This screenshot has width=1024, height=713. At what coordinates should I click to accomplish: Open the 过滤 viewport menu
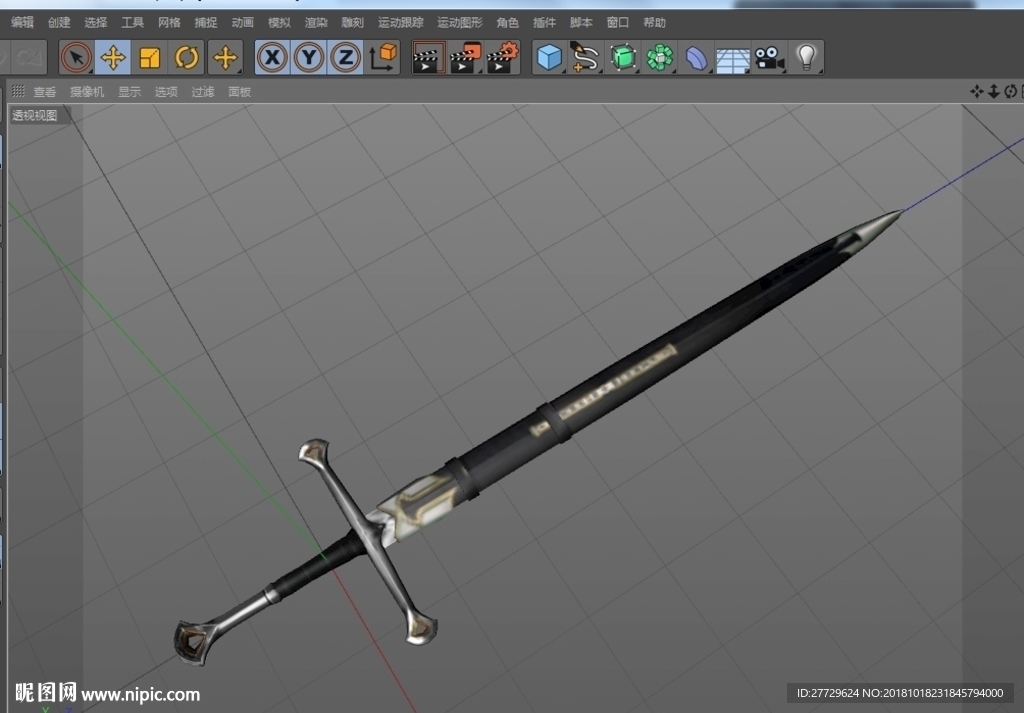[x=202, y=92]
